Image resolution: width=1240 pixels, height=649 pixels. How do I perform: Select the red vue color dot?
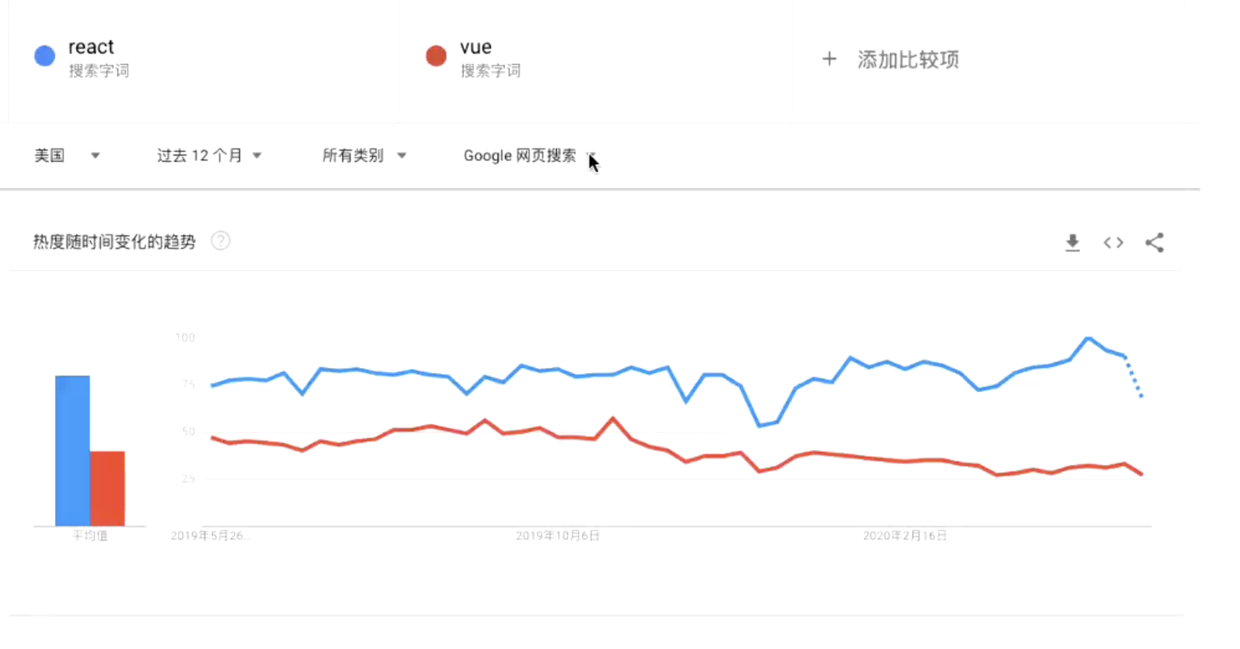click(x=436, y=55)
